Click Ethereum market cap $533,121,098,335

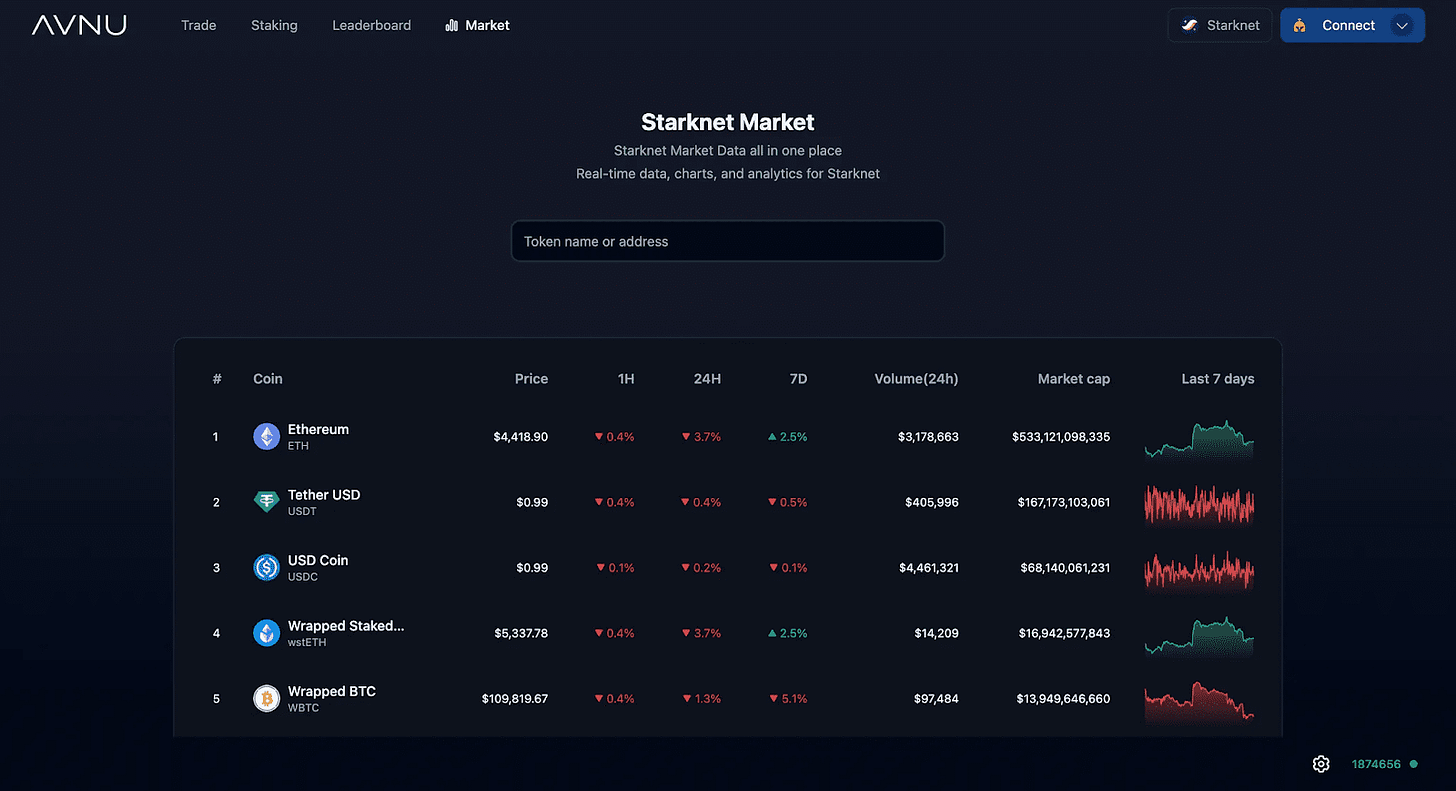[x=1061, y=437]
